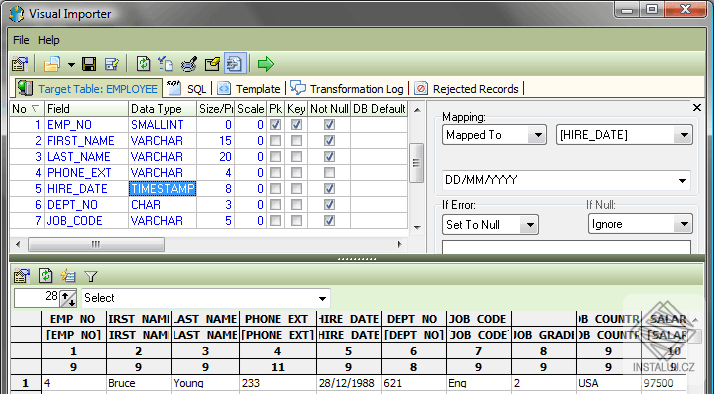Viewport: 714px width, 394px height.
Task: Open the Transformation Log tab
Action: coord(347,88)
